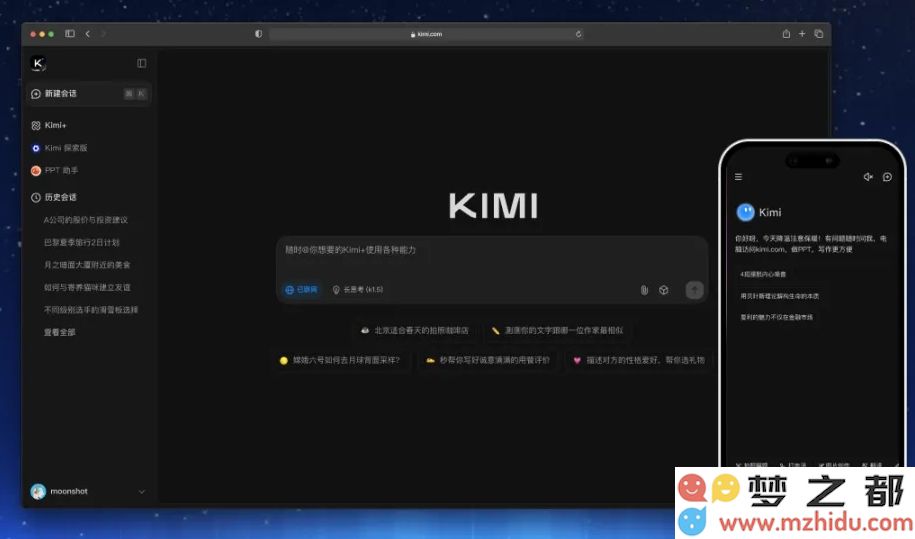Click the Safari privacy shield icon
Image resolution: width=915 pixels, height=539 pixels.
point(259,34)
